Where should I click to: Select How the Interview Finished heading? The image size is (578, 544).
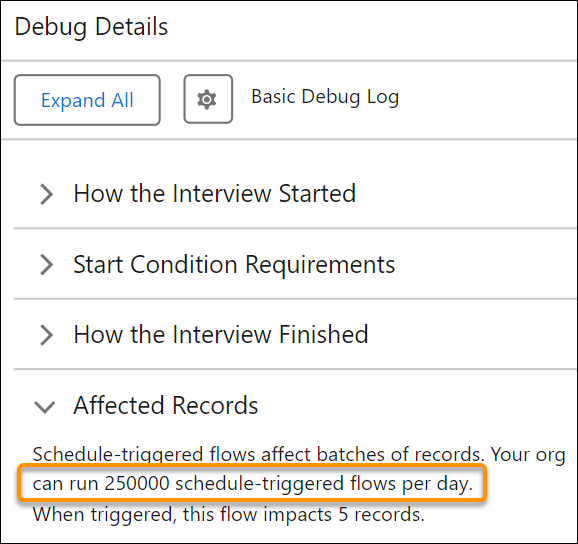click(221, 335)
